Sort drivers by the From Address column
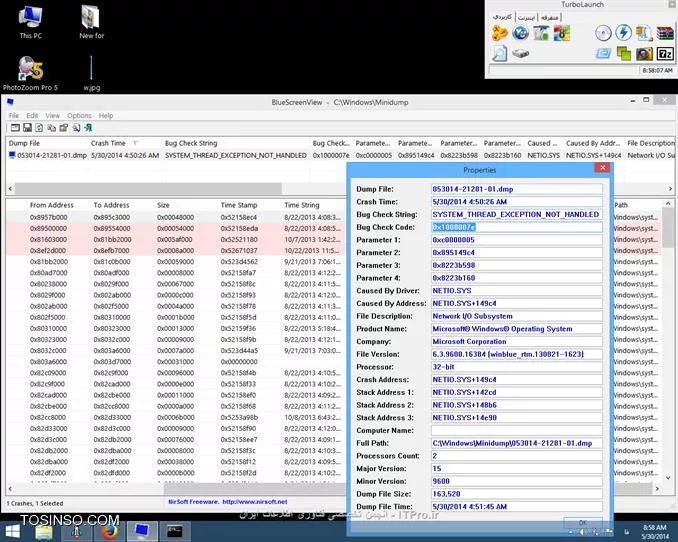Viewport: 678px width, 542px height. coord(52,205)
